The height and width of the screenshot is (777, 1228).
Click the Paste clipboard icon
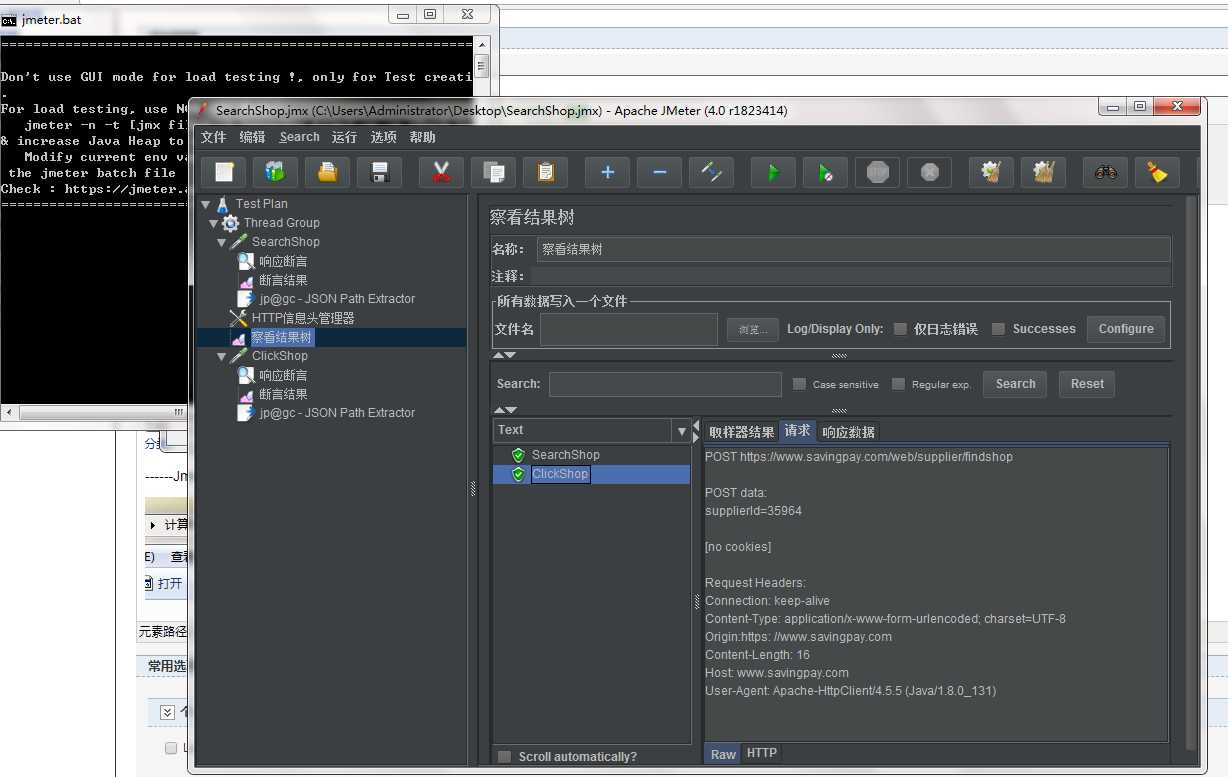(x=545, y=172)
